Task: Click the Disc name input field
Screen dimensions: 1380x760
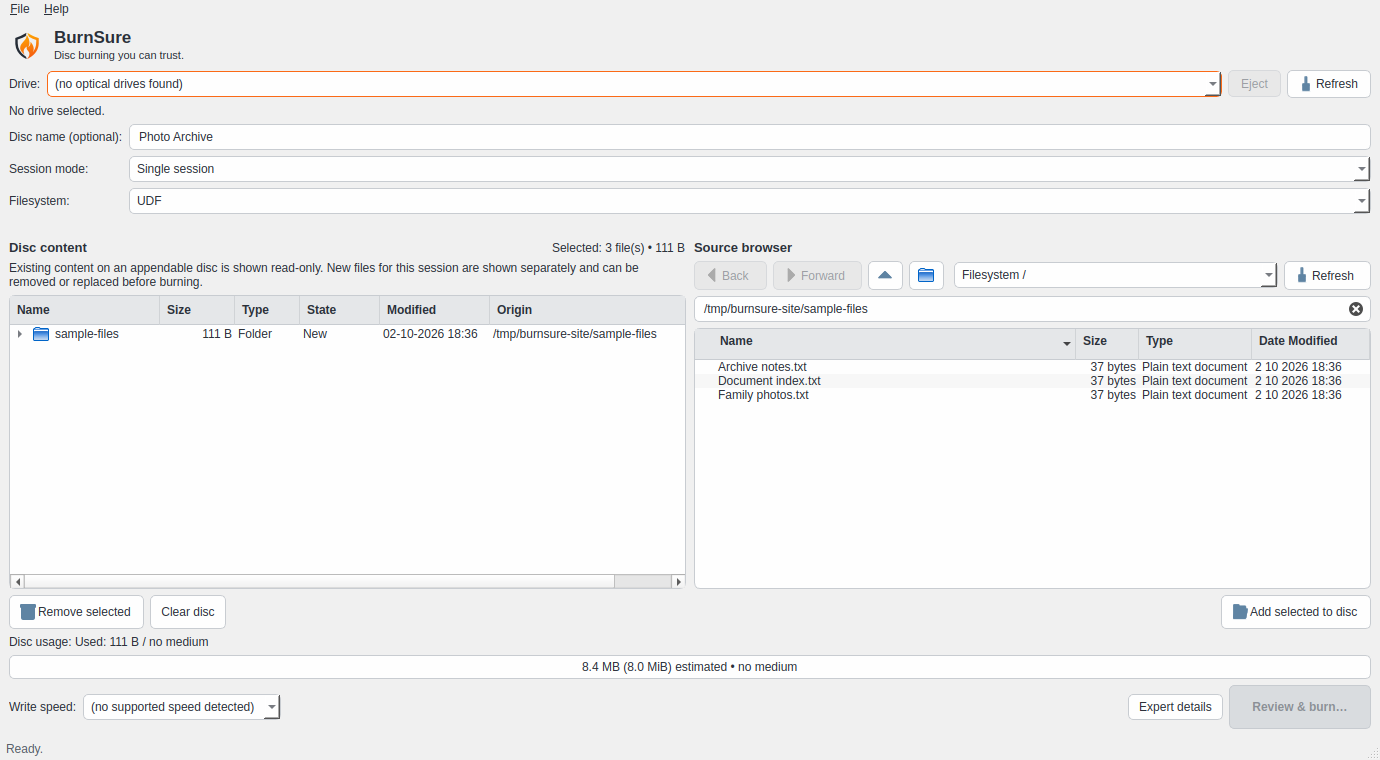Action: tap(749, 137)
